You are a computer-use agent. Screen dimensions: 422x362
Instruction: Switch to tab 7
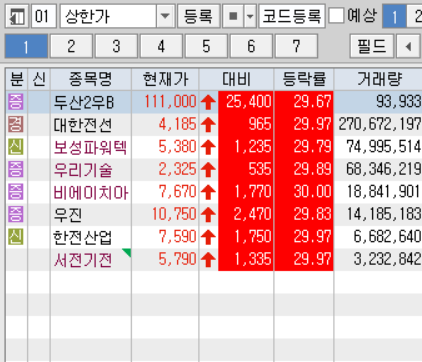coord(296,46)
